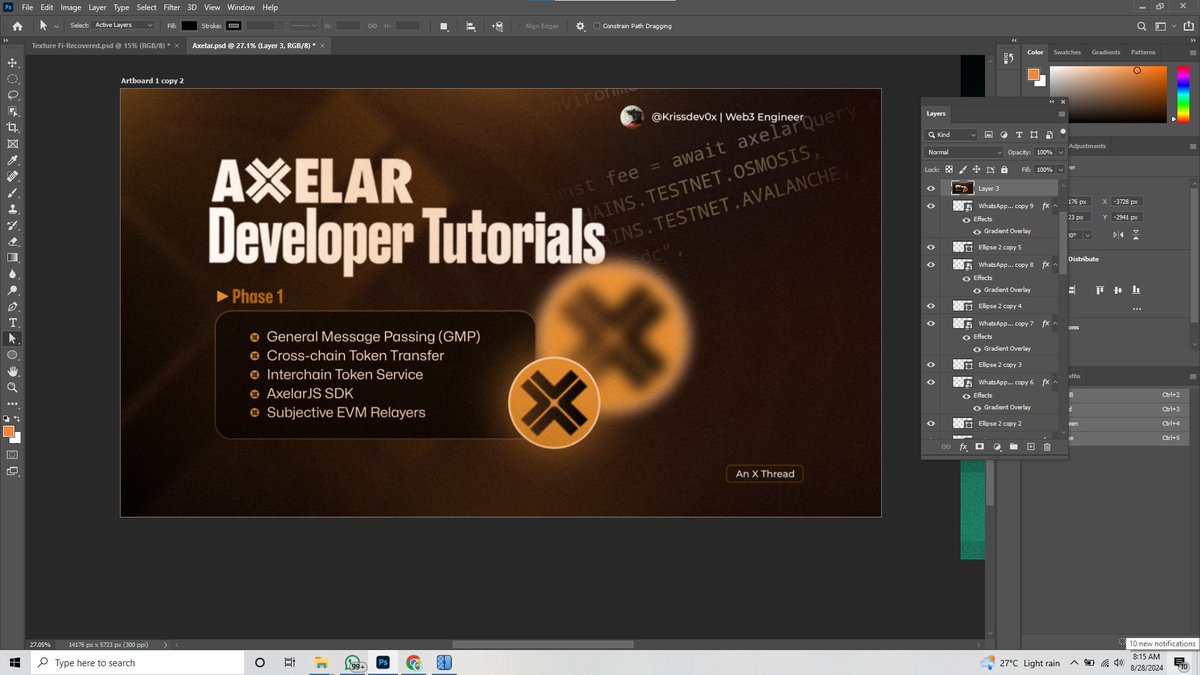
Task: Add a layer style via fx button
Action: coord(963,447)
